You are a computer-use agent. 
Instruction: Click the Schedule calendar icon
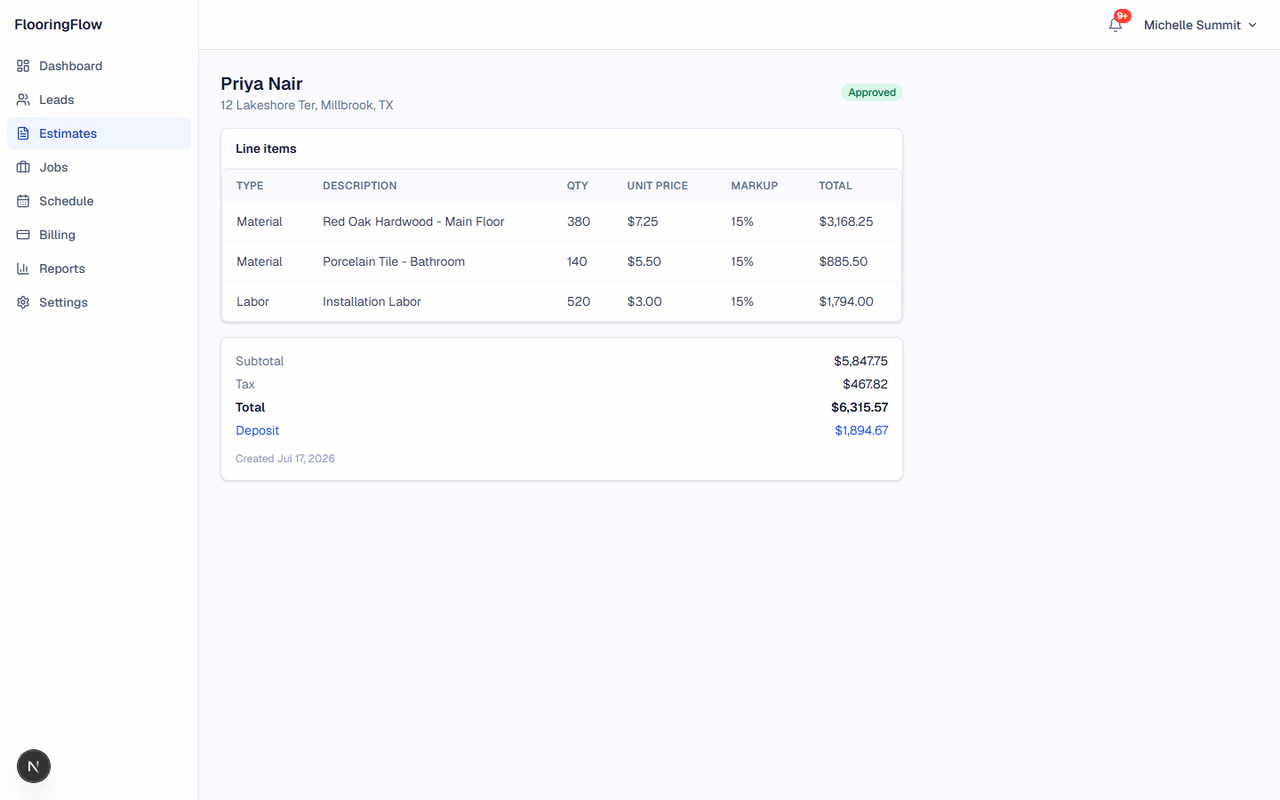23,201
